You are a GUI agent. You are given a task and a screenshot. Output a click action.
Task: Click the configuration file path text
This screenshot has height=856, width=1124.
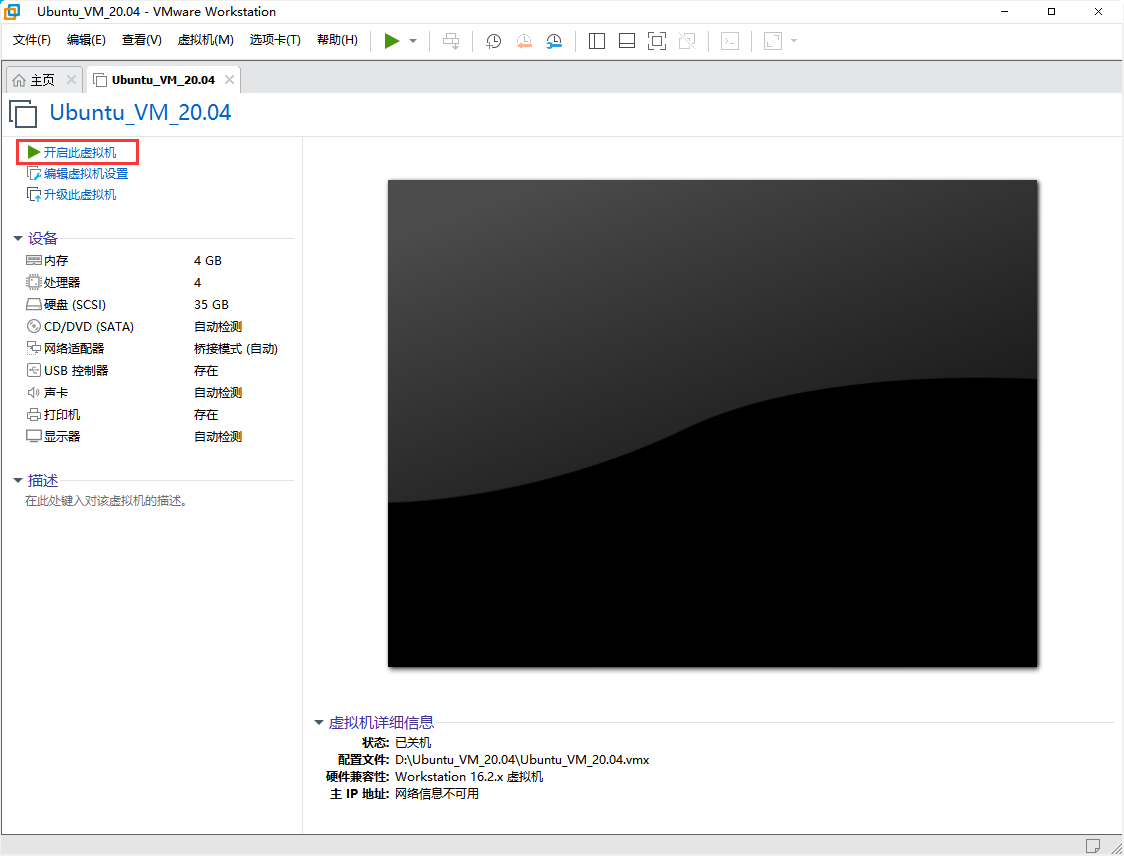[x=522, y=759]
